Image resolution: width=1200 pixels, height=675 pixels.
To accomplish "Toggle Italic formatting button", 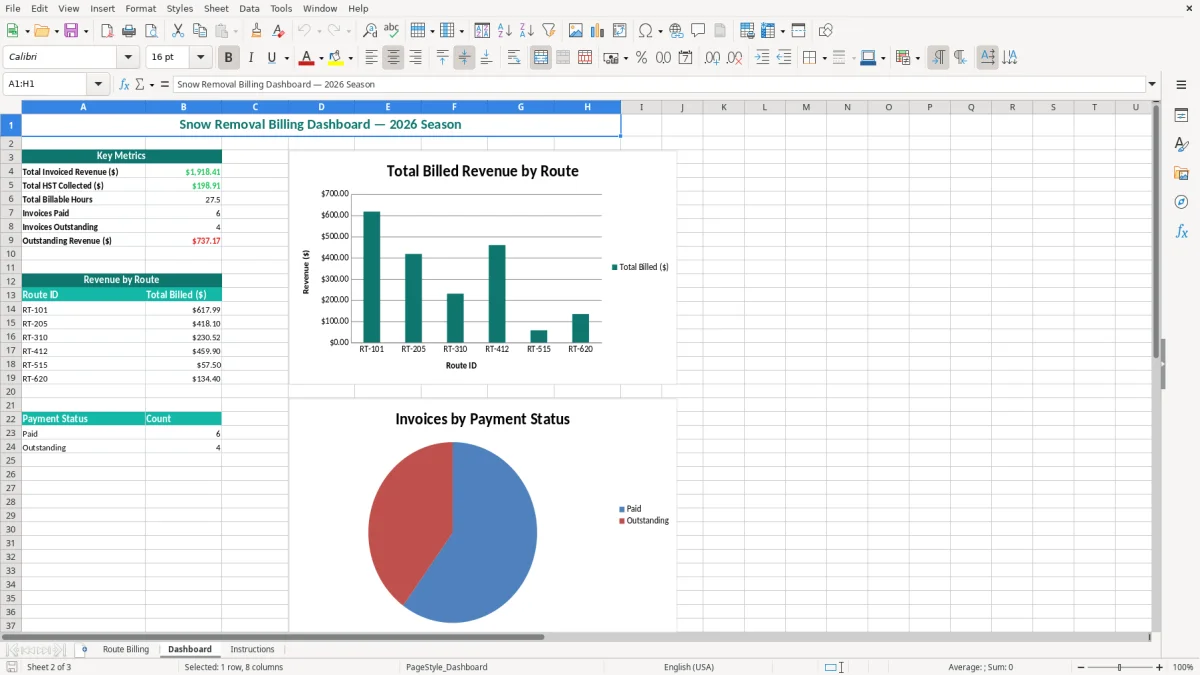I will click(x=250, y=58).
